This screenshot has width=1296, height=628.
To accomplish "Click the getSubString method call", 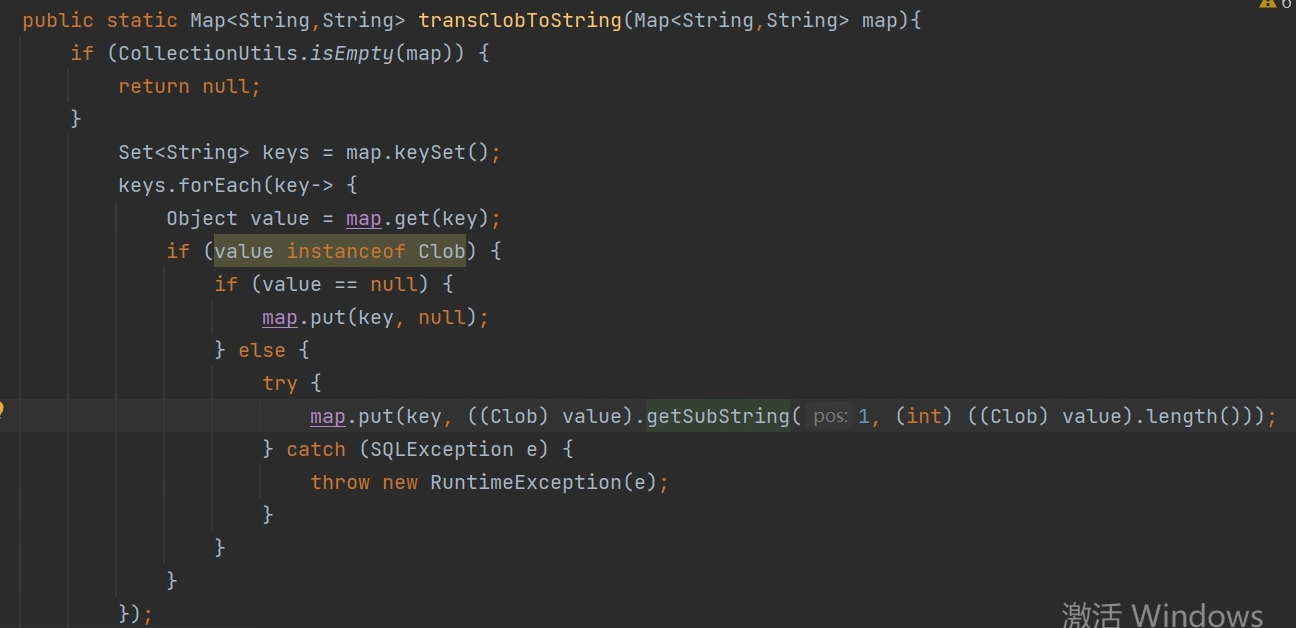I will pos(718,416).
